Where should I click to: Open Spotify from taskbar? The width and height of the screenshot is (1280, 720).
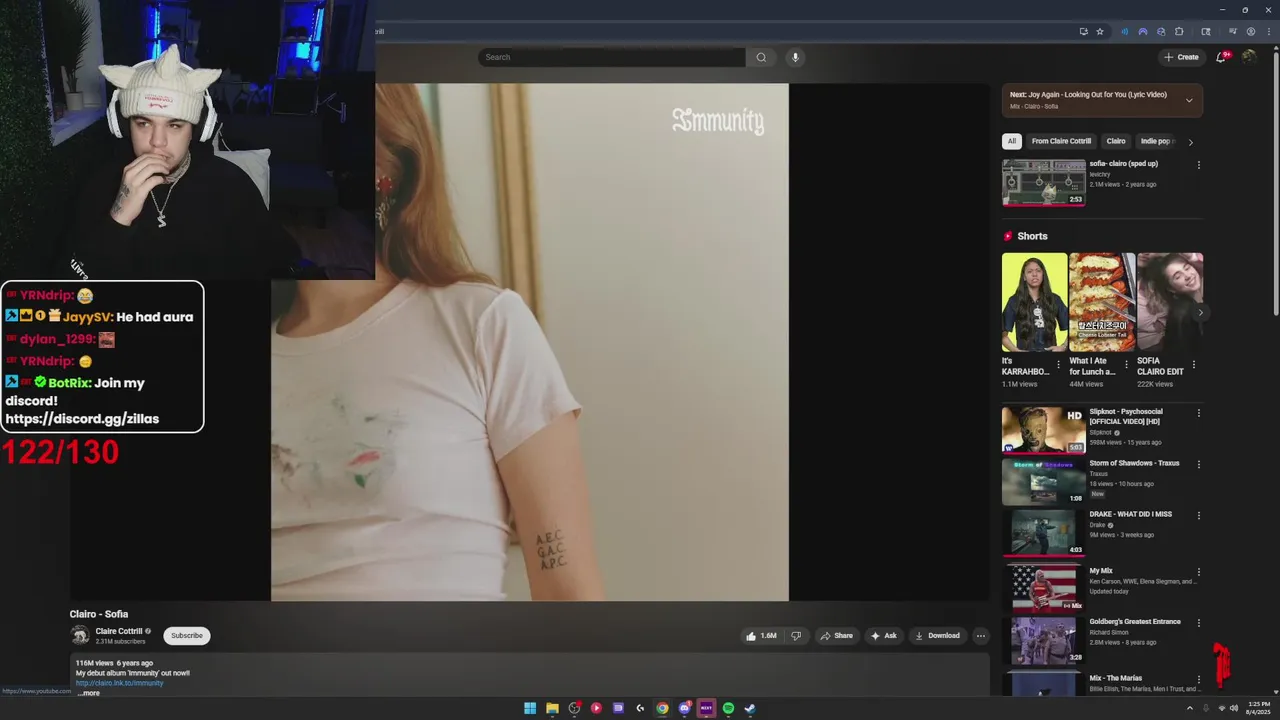pos(728,708)
